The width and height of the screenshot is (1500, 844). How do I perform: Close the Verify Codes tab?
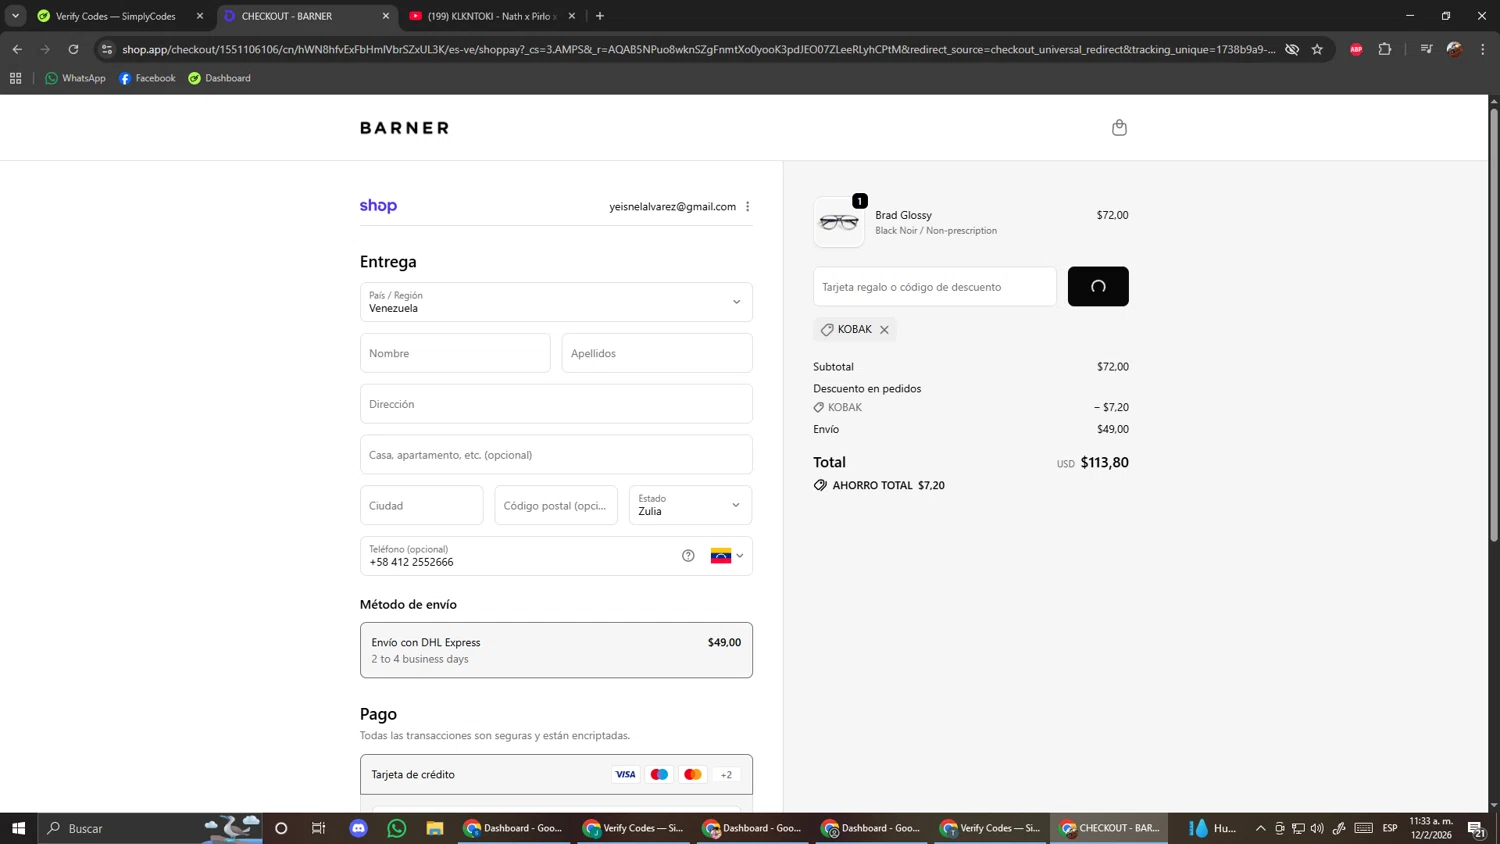(x=199, y=16)
